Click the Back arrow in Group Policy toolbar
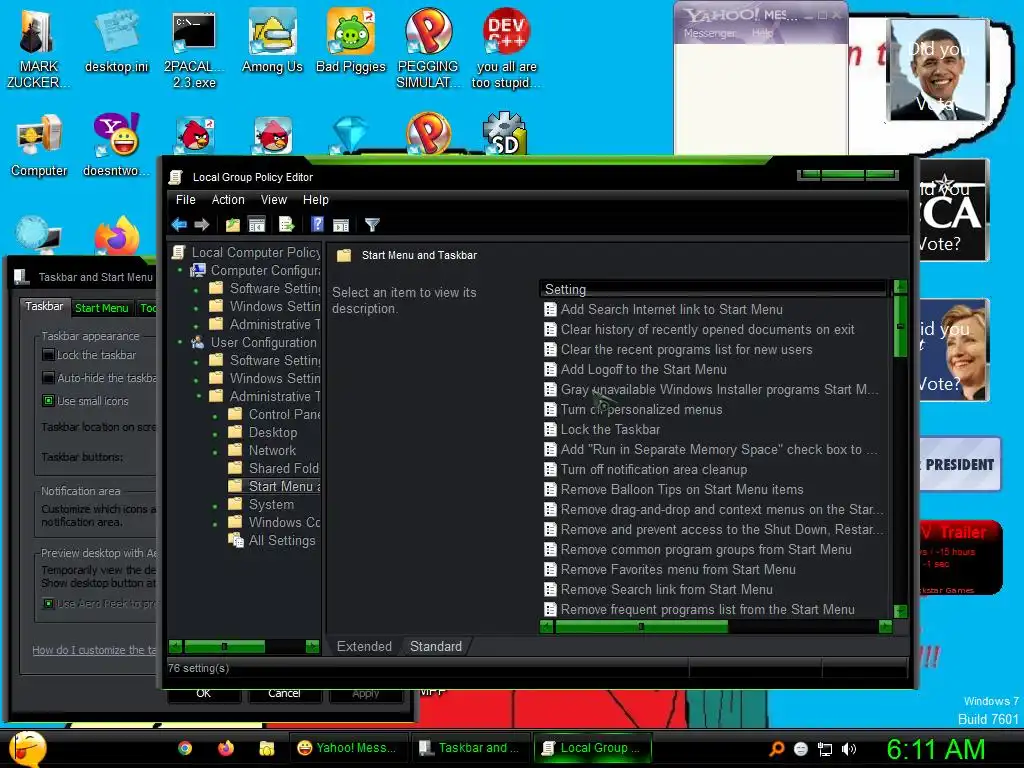 (179, 225)
